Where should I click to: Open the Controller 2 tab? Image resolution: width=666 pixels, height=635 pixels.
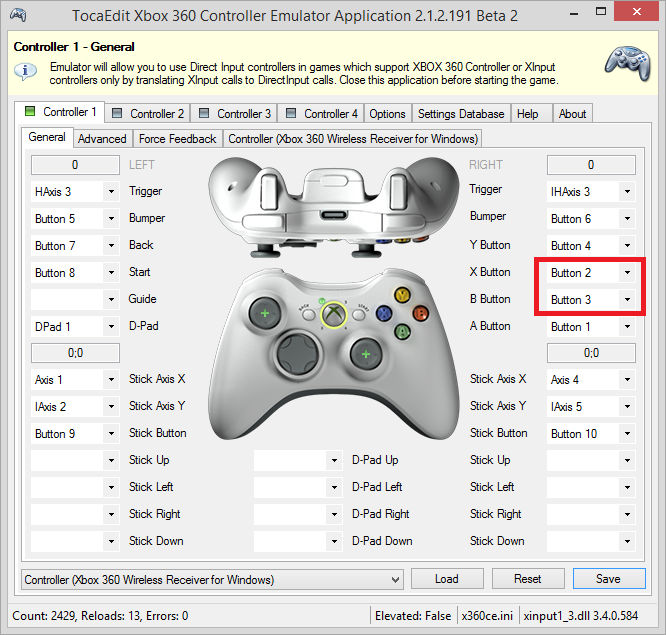[x=148, y=114]
